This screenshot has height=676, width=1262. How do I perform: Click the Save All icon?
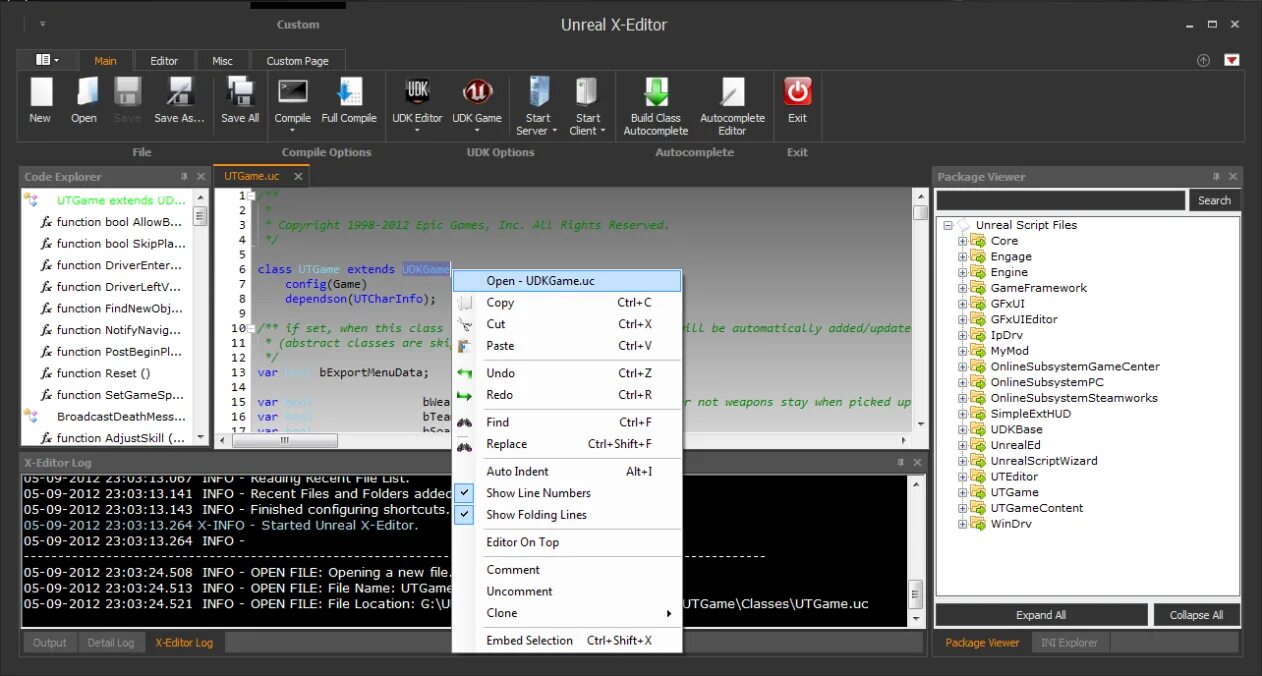point(240,93)
